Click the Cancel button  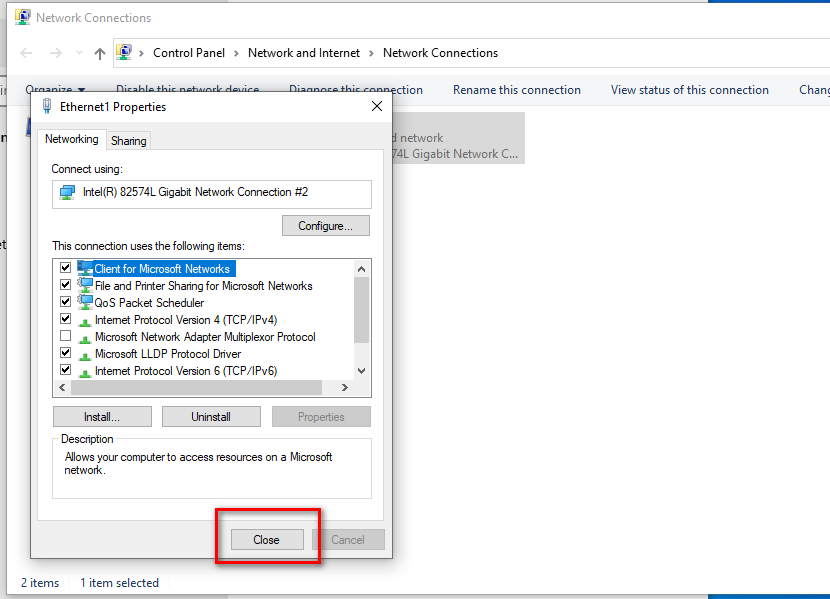pyautogui.click(x=348, y=540)
